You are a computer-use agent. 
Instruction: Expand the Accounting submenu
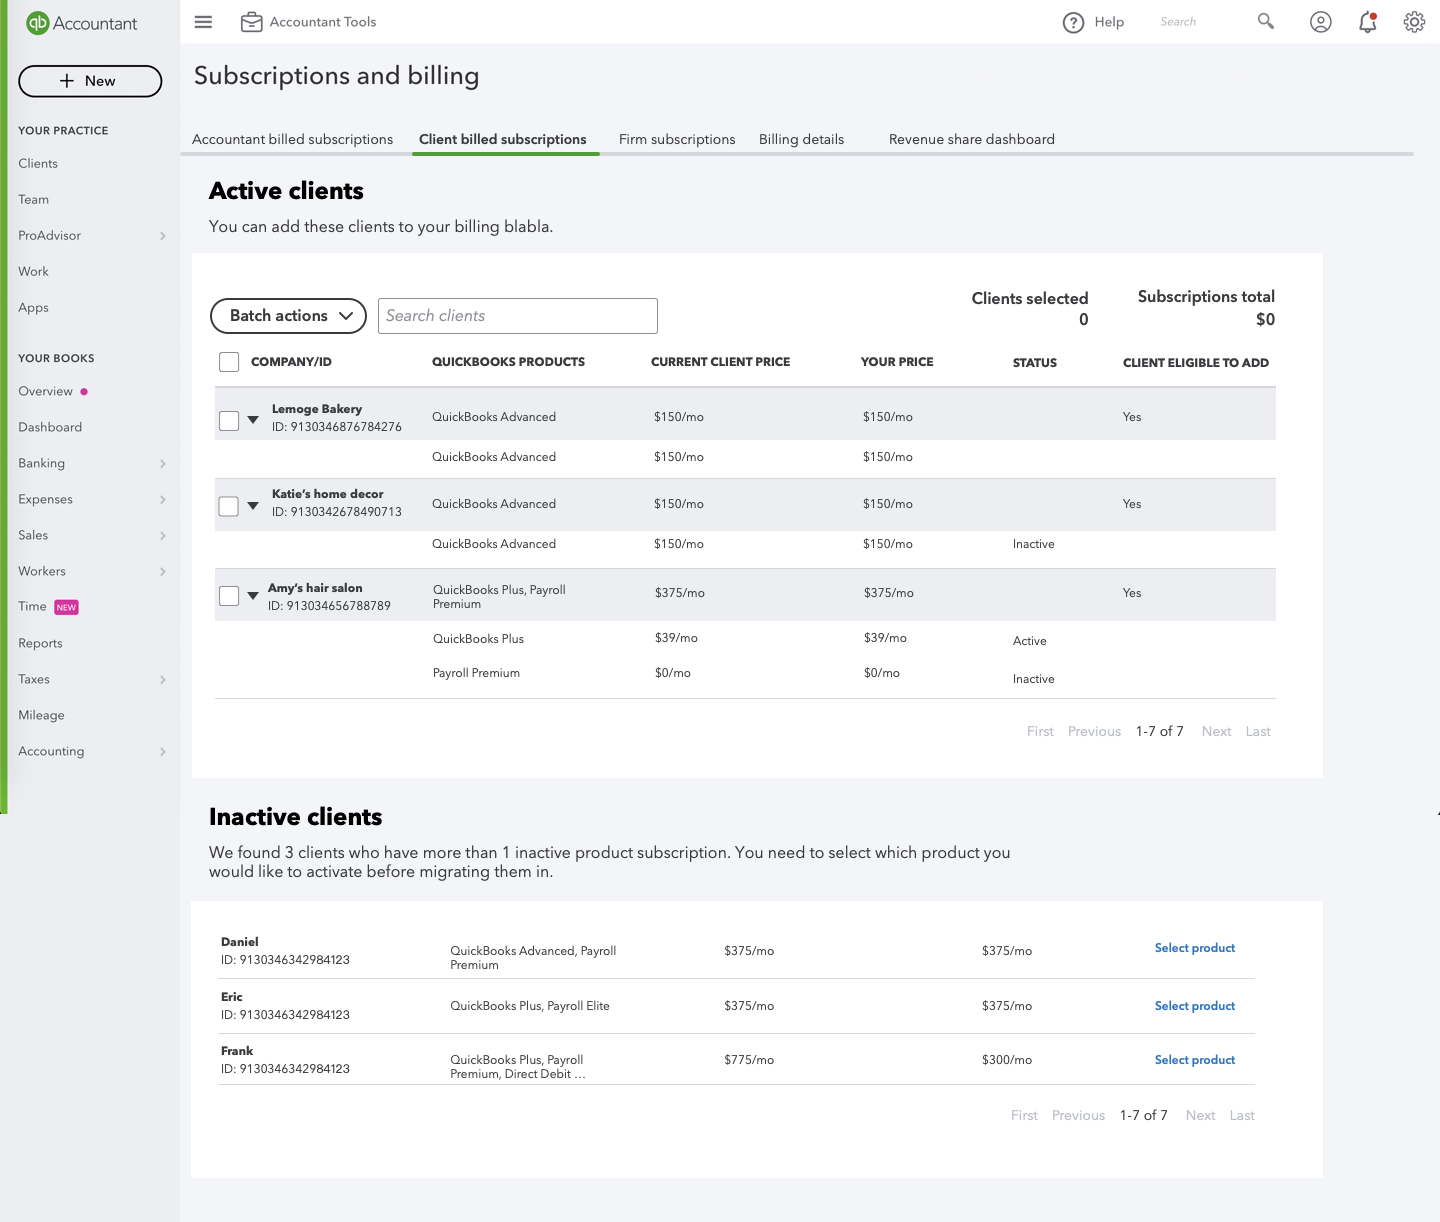pos(163,752)
